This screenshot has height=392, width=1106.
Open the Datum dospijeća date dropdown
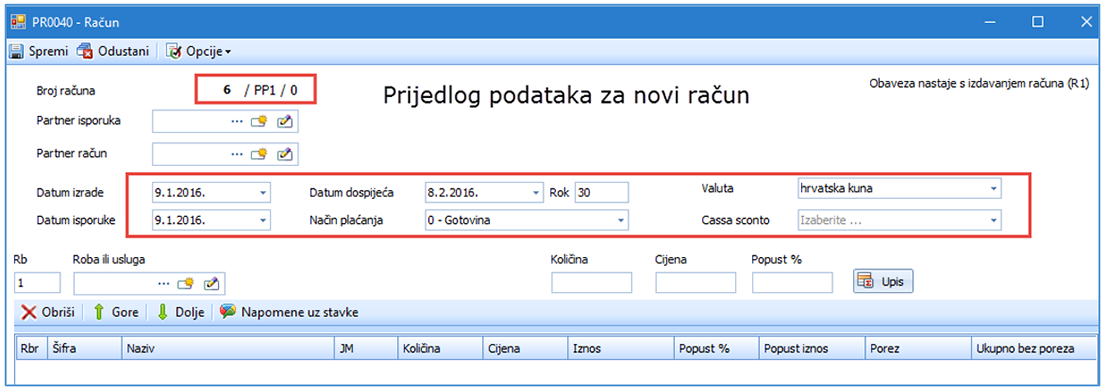click(x=535, y=192)
